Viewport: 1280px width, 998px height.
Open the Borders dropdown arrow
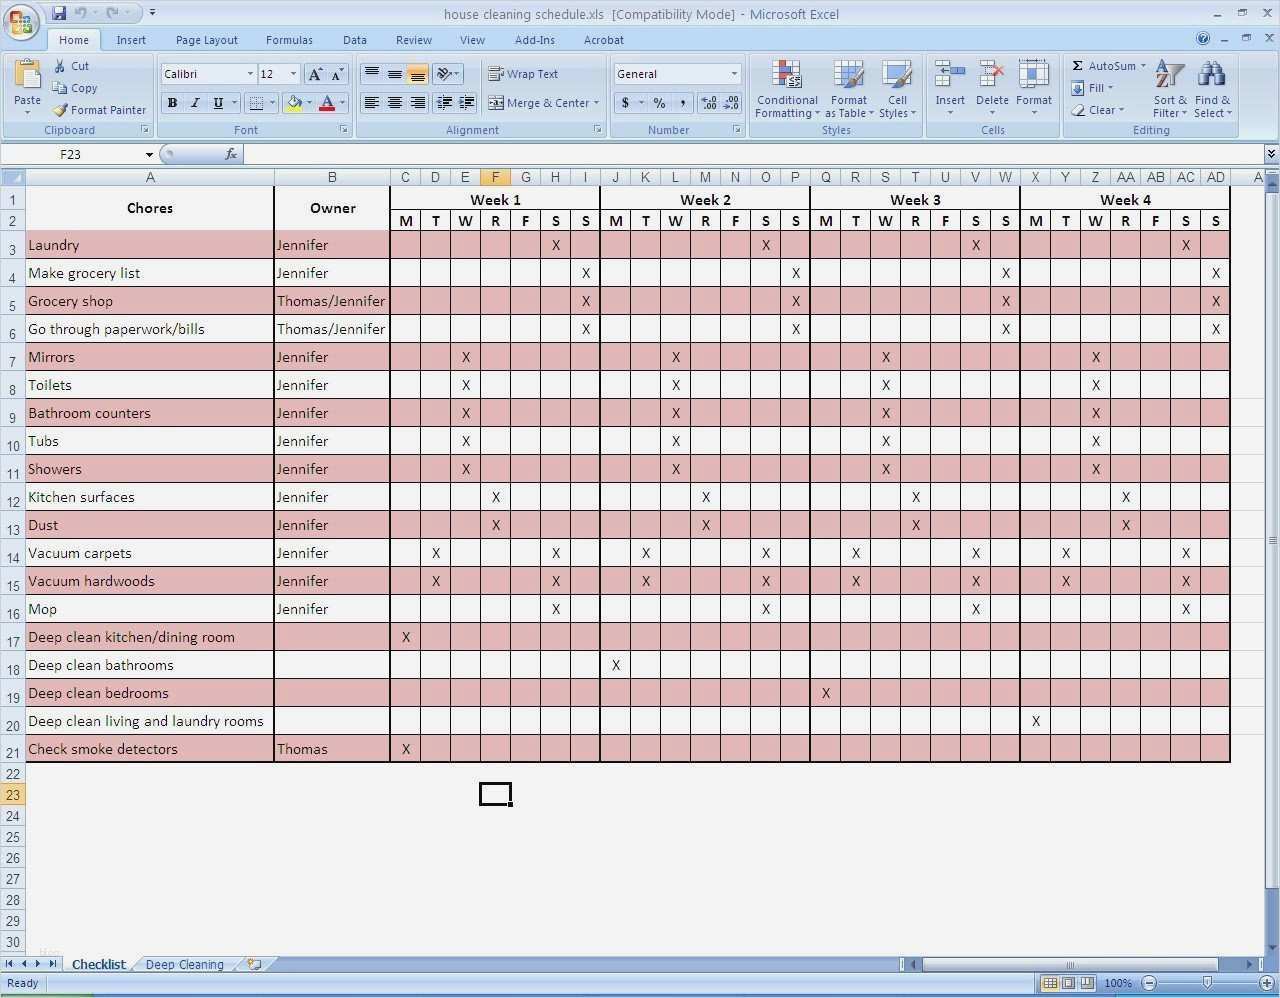pyautogui.click(x=272, y=103)
